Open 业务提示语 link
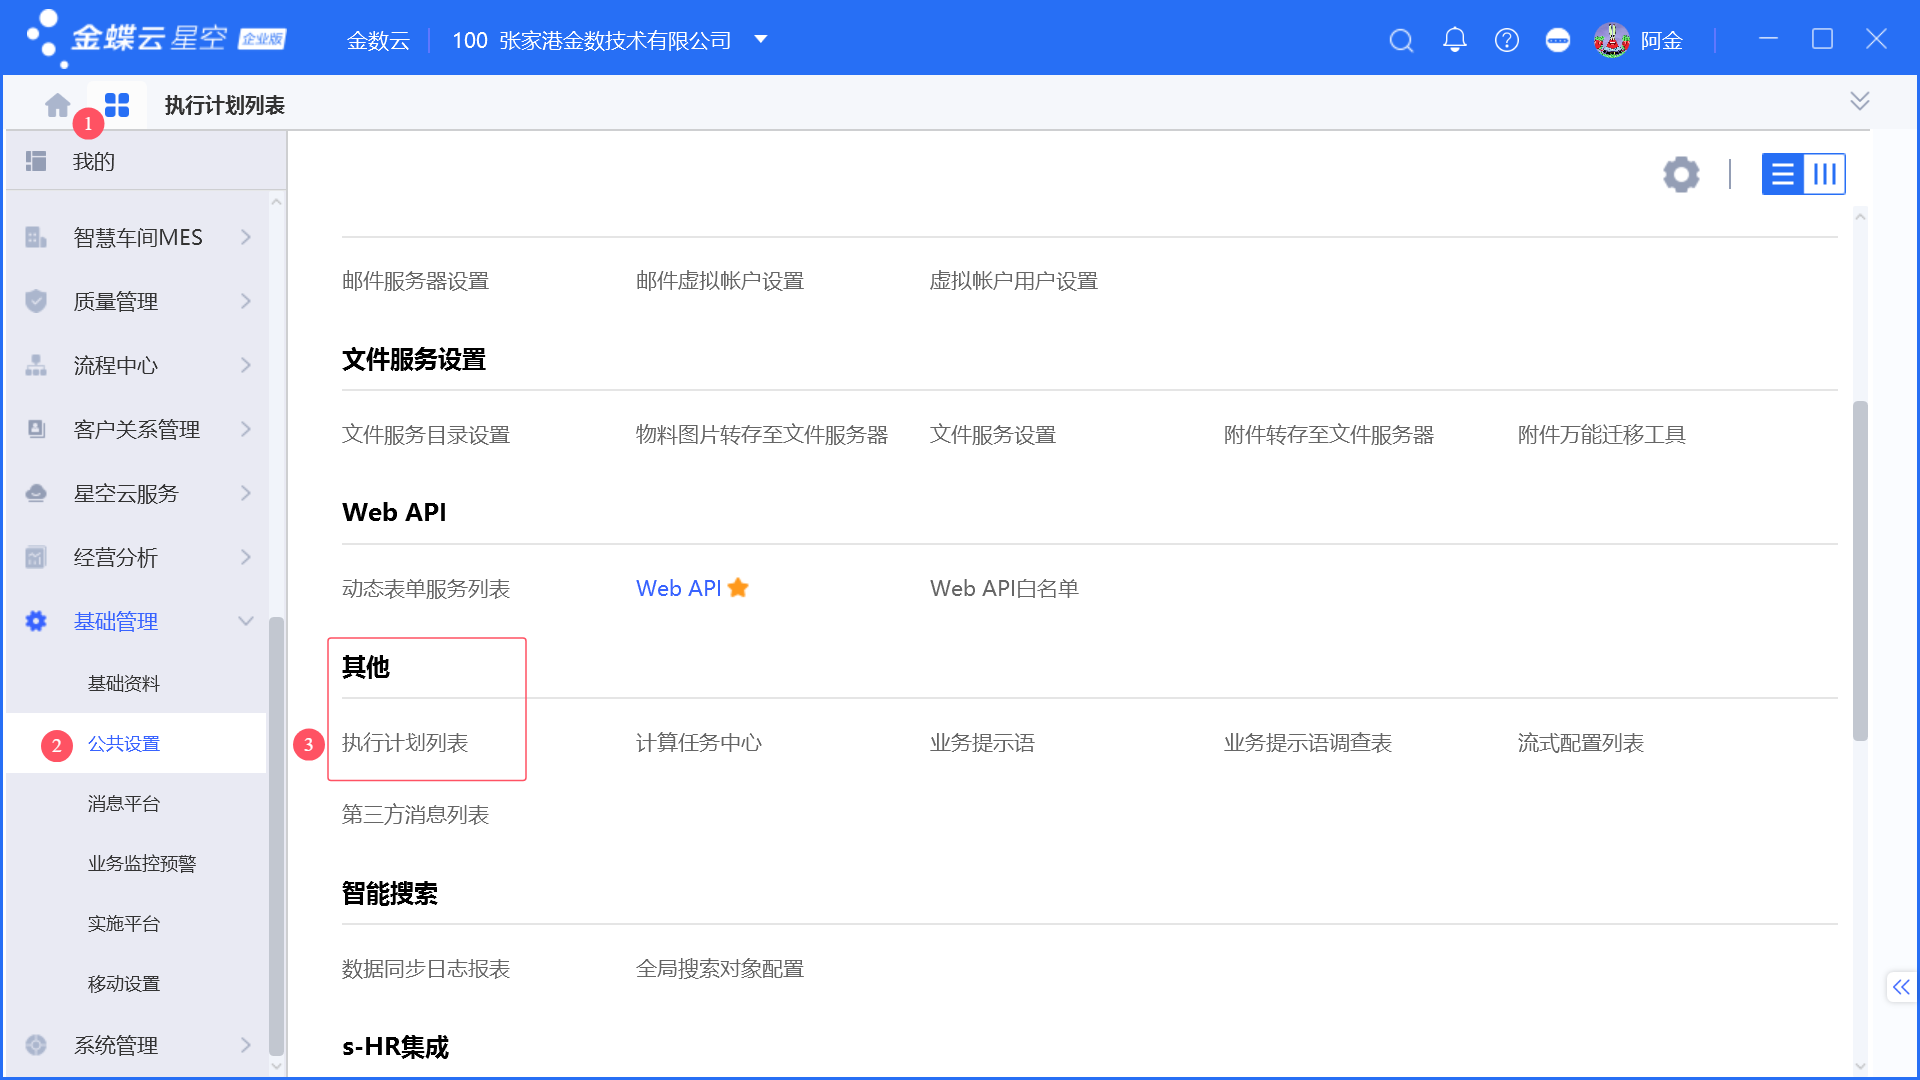The width and height of the screenshot is (1920, 1080). click(x=982, y=743)
